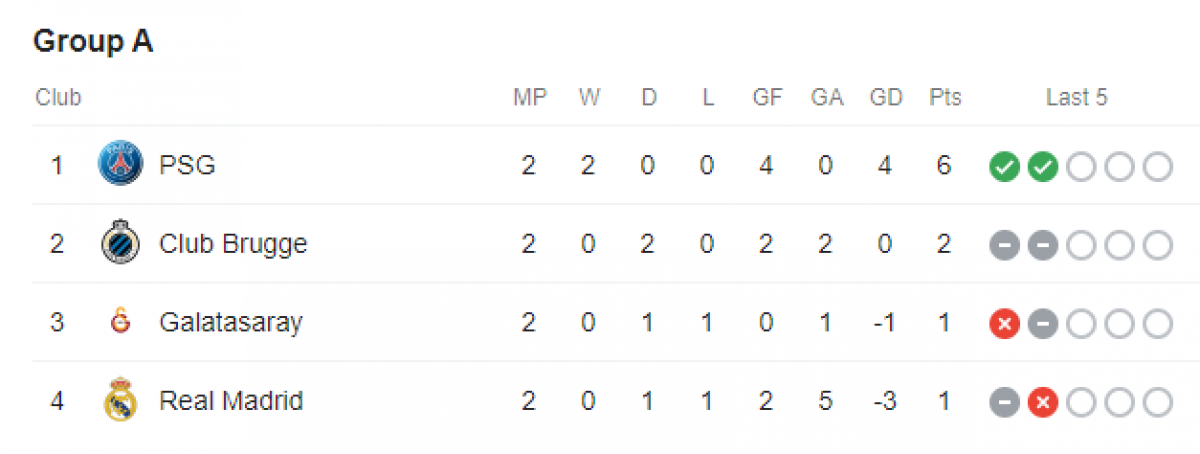Viewport: 1200px width, 454px height.
Task: Click Real Madrid's grey draw icon
Action: click(x=1004, y=403)
